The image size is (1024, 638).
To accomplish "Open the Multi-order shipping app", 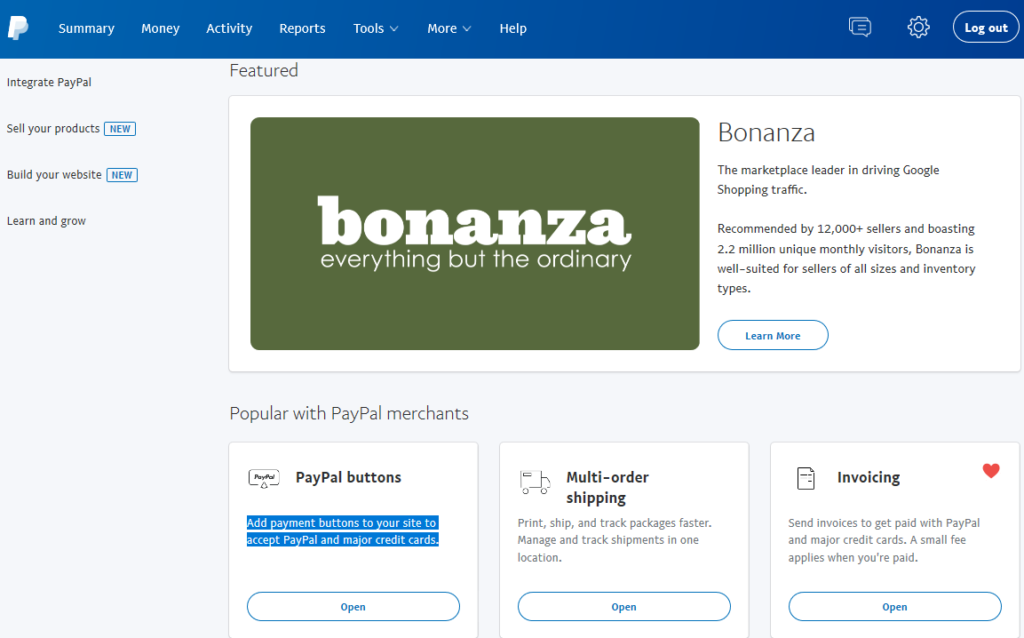I will coord(624,607).
